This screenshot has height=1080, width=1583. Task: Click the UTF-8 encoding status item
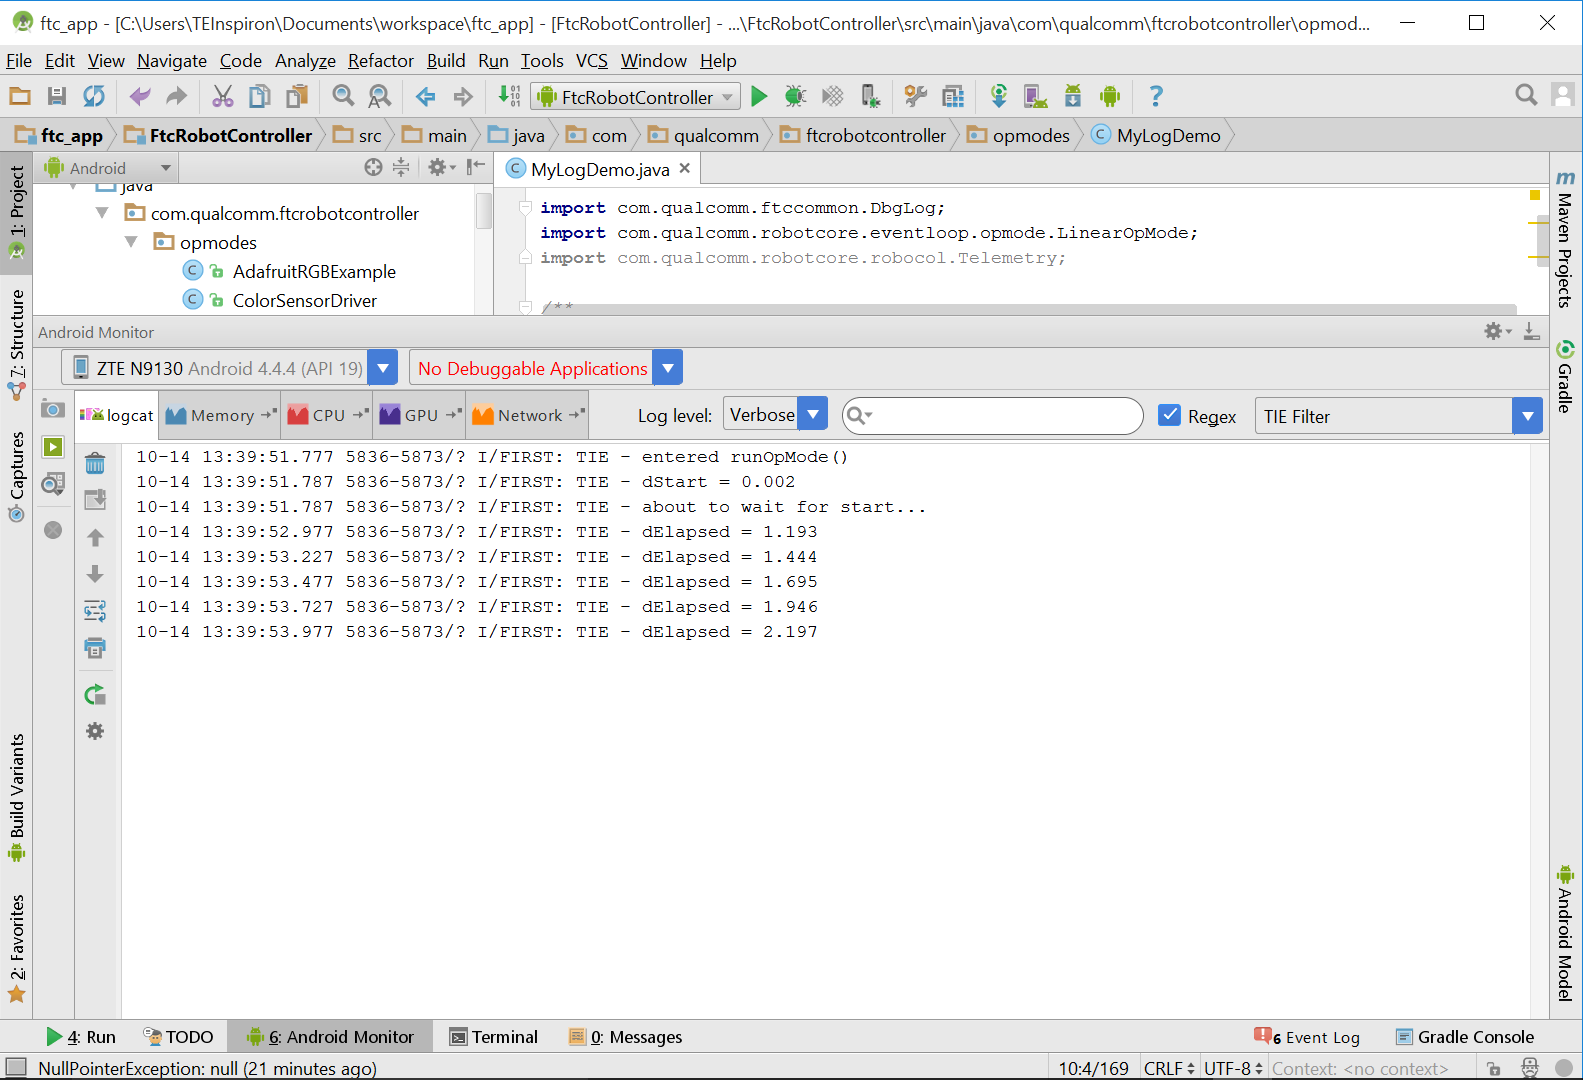tap(1233, 1068)
